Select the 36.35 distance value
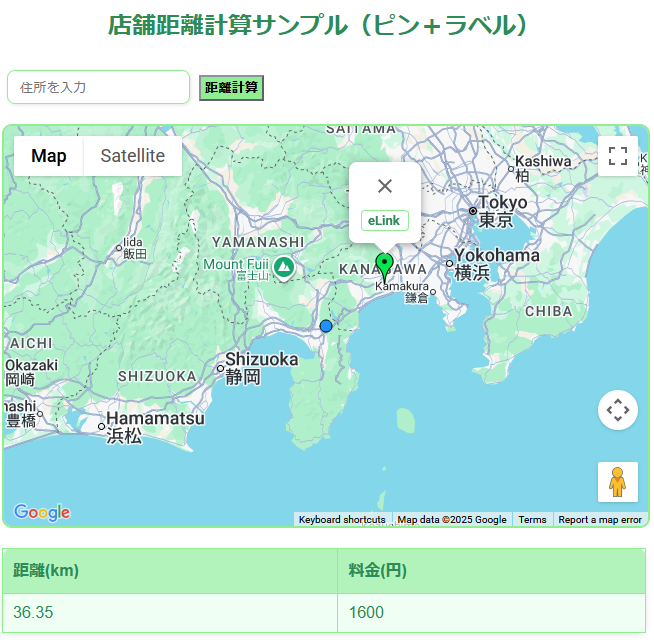This screenshot has width=654, height=644. pyautogui.click(x=33, y=612)
